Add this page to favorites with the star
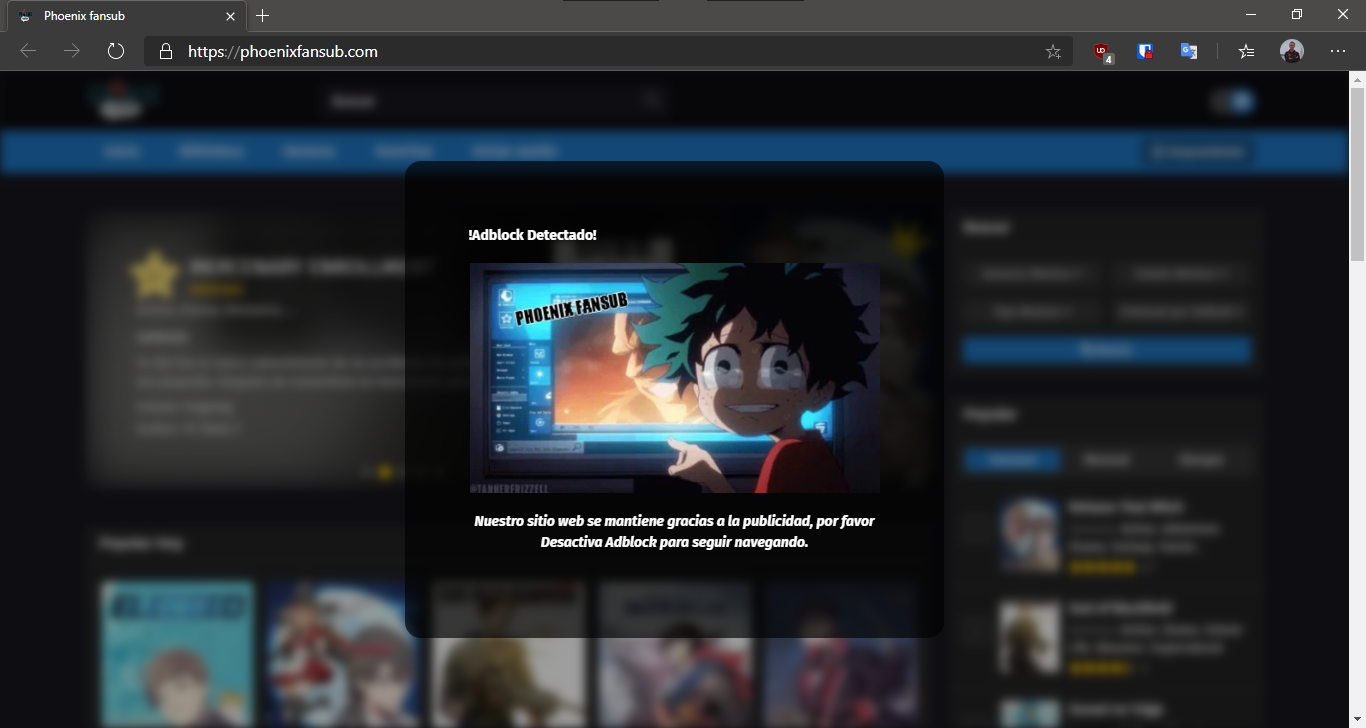This screenshot has height=728, width=1366. [x=1053, y=52]
